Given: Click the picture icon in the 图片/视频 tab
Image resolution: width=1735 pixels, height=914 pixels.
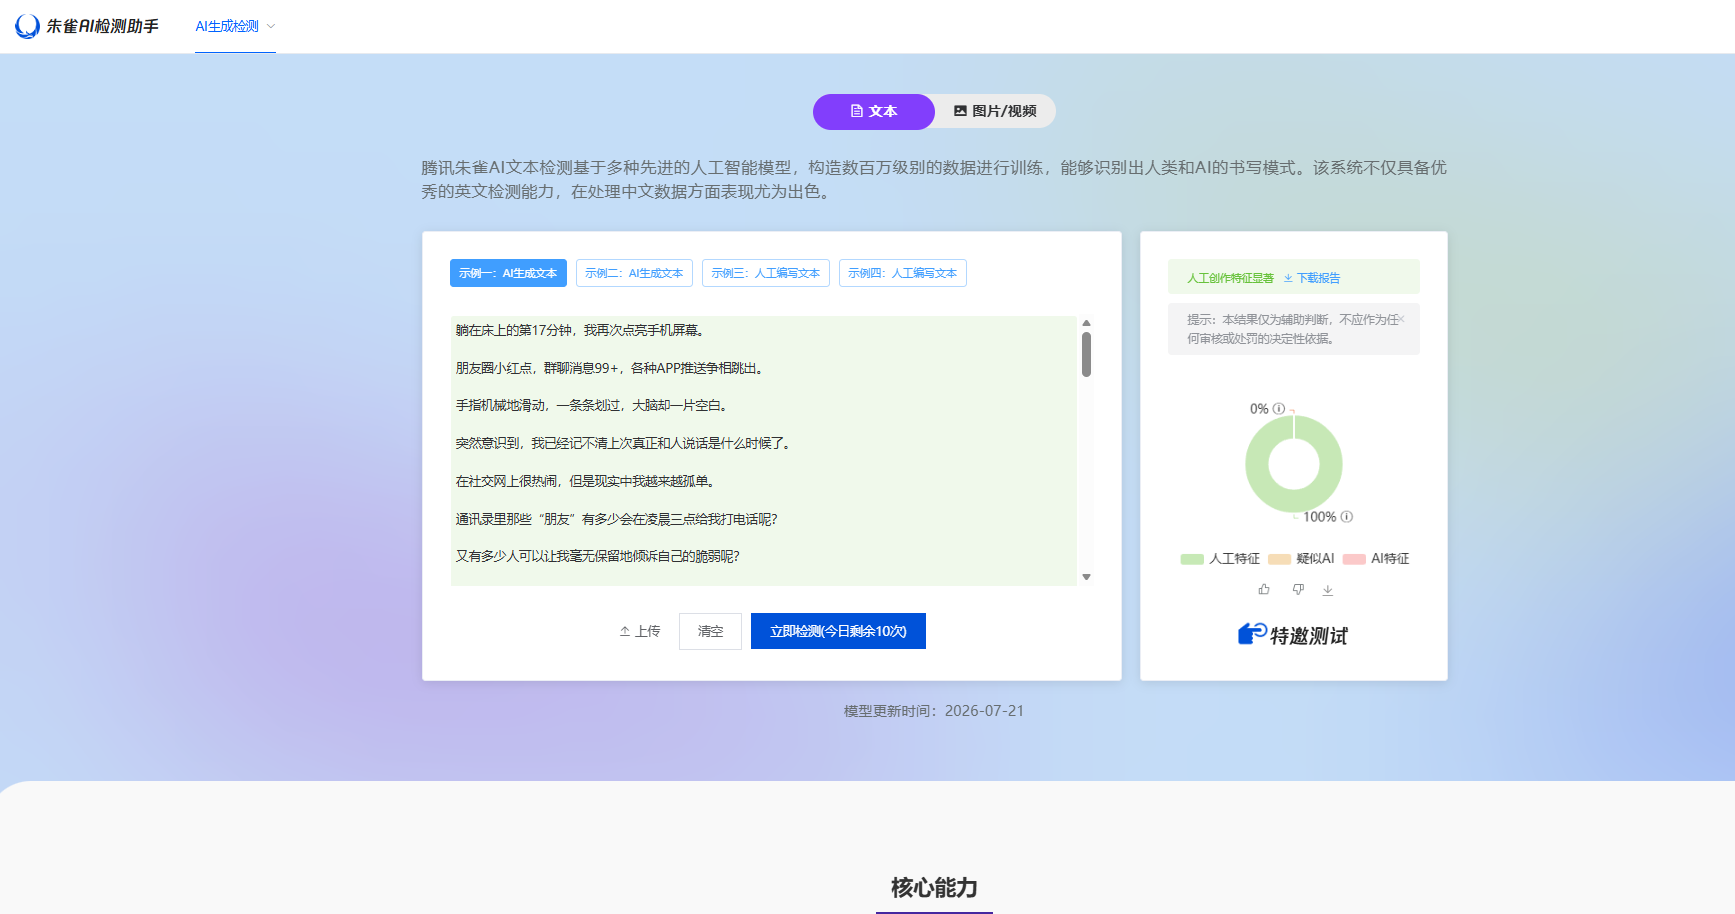Looking at the screenshot, I should (960, 111).
